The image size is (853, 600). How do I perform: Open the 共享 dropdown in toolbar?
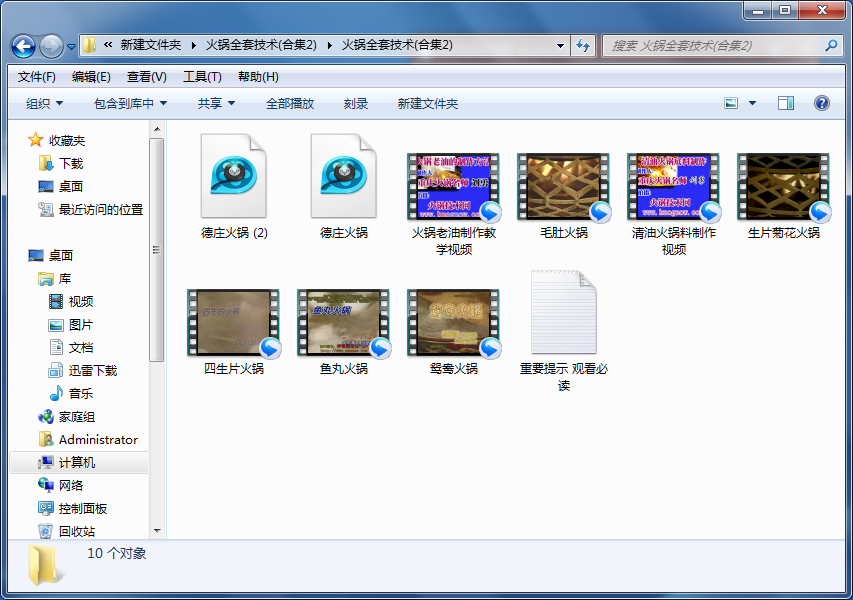point(216,103)
